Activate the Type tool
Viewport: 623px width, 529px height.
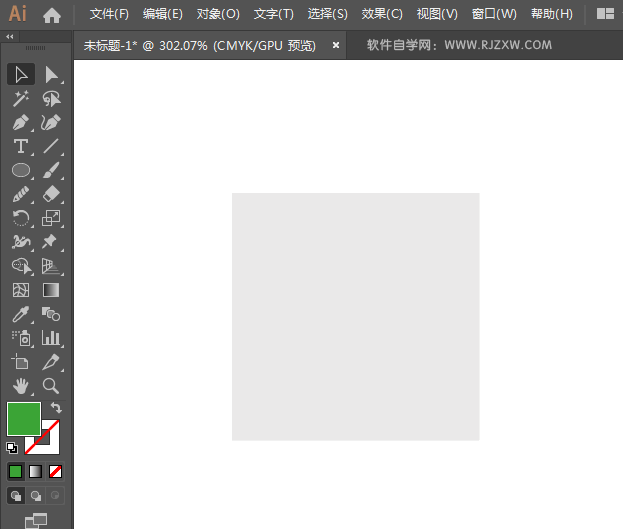point(20,146)
